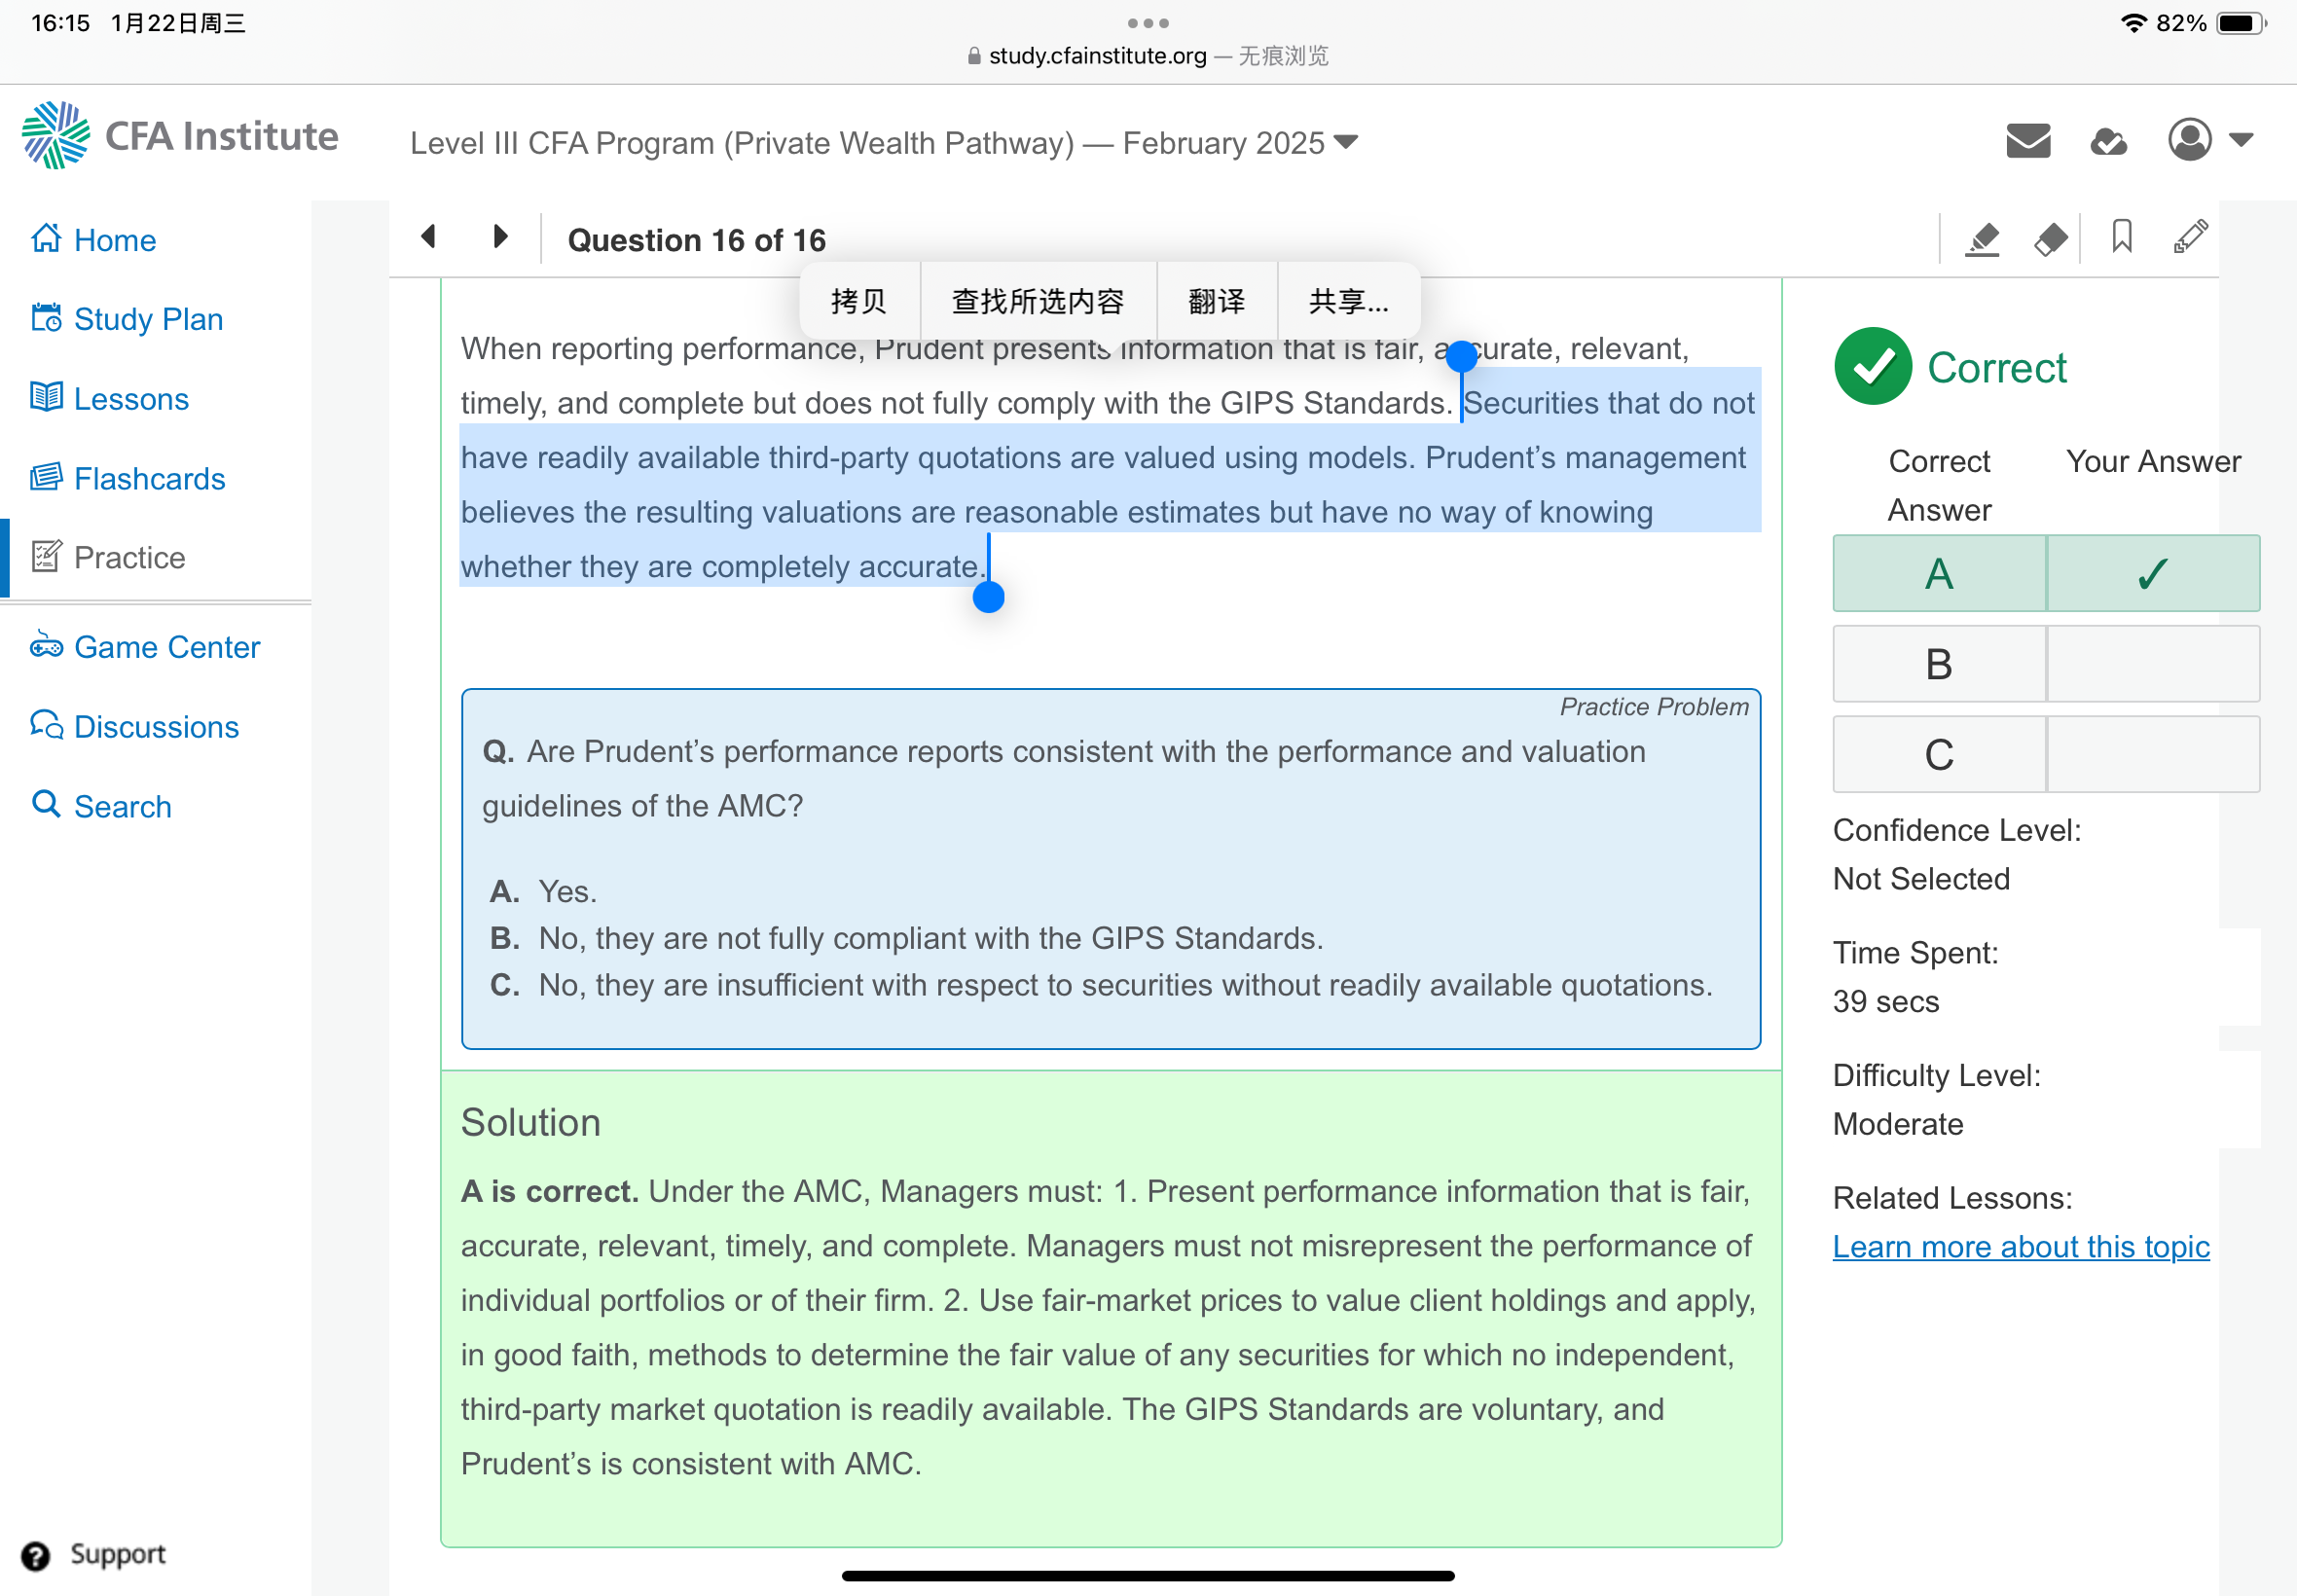Open the CFA Institute logo homepage
Image resolution: width=2297 pixels, height=1596 pixels.
[180, 136]
